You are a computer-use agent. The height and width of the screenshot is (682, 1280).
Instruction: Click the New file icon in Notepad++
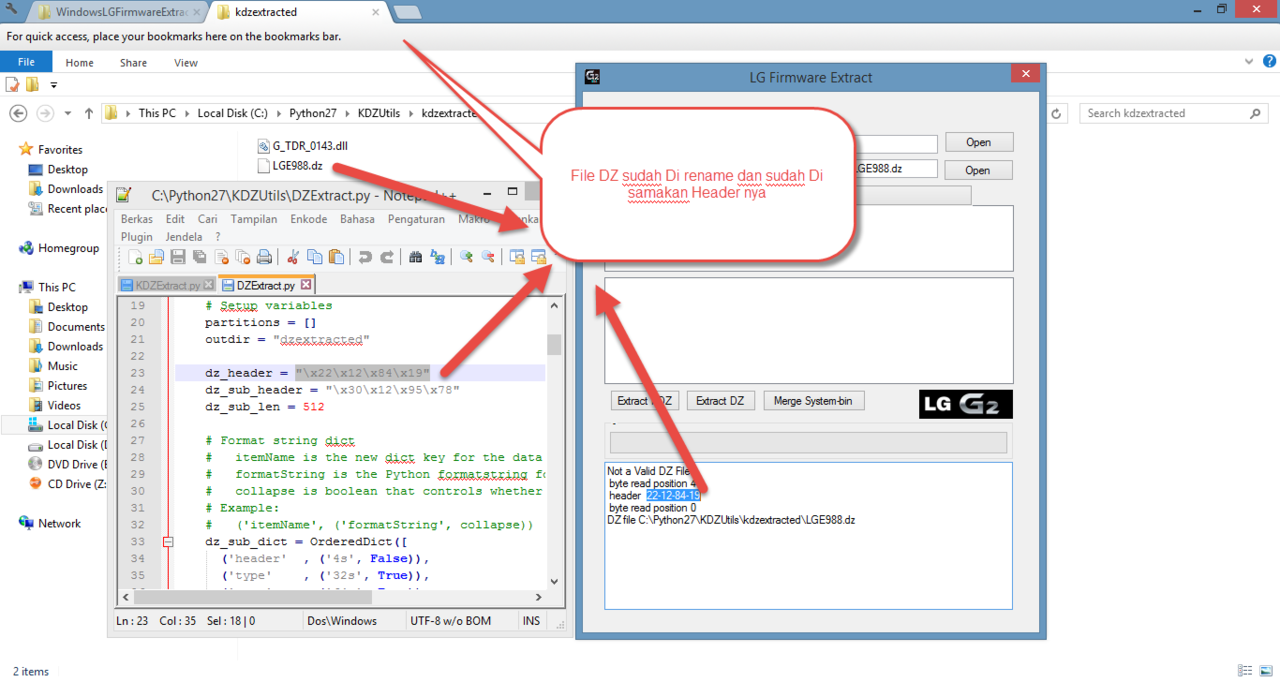[x=135, y=258]
